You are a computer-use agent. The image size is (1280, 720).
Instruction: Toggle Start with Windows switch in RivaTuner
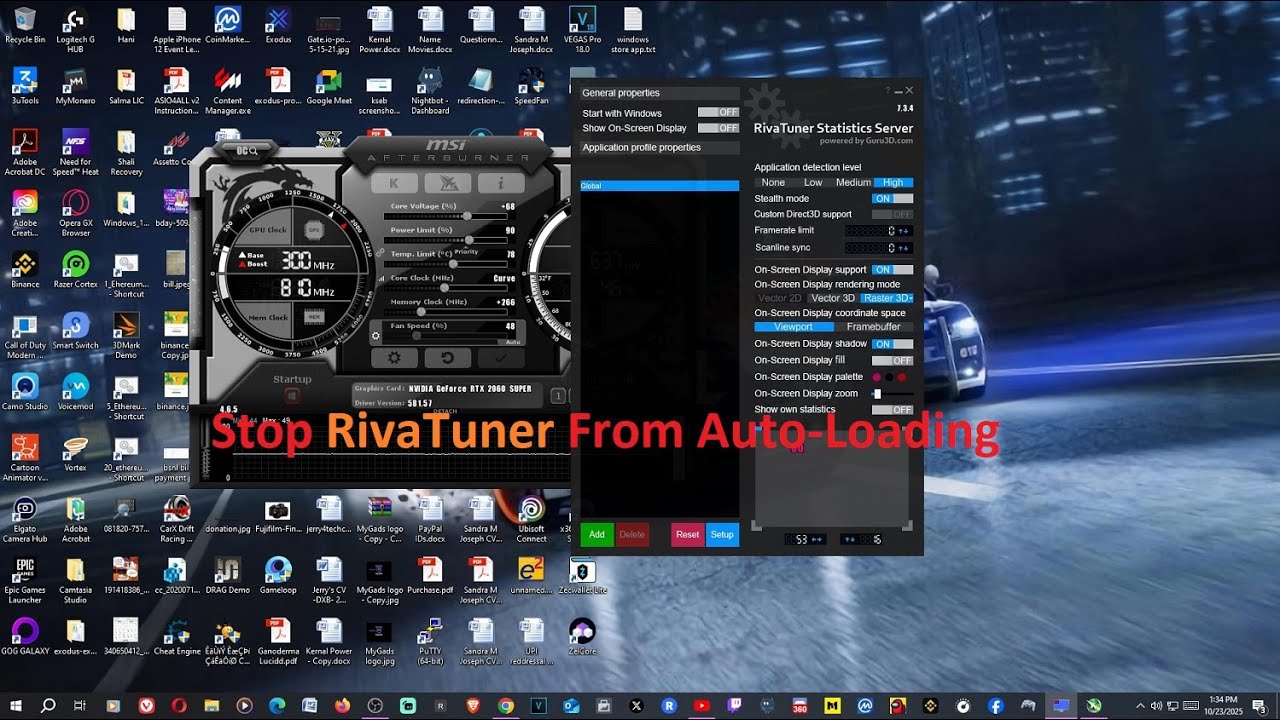718,113
